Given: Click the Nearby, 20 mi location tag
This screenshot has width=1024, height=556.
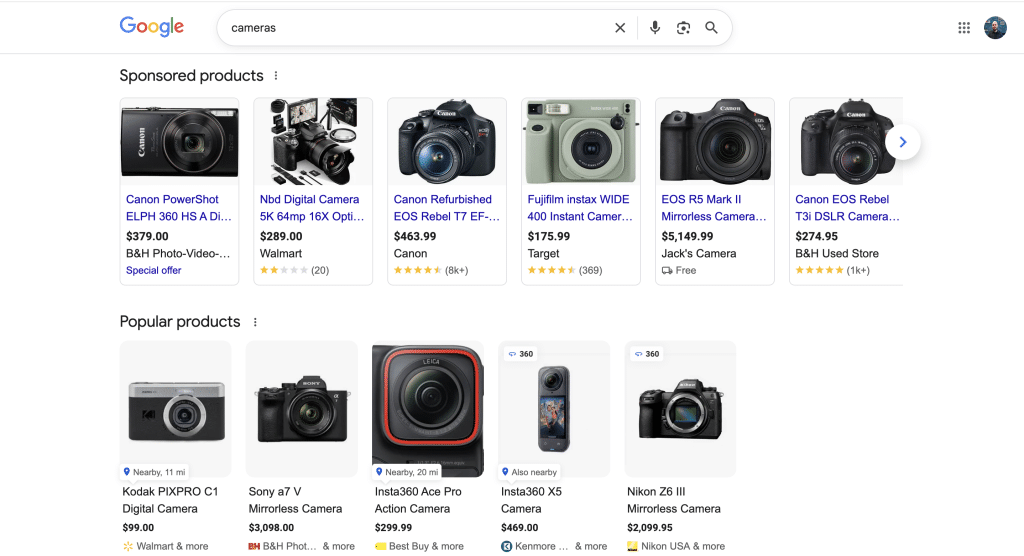Looking at the screenshot, I should click(407, 472).
